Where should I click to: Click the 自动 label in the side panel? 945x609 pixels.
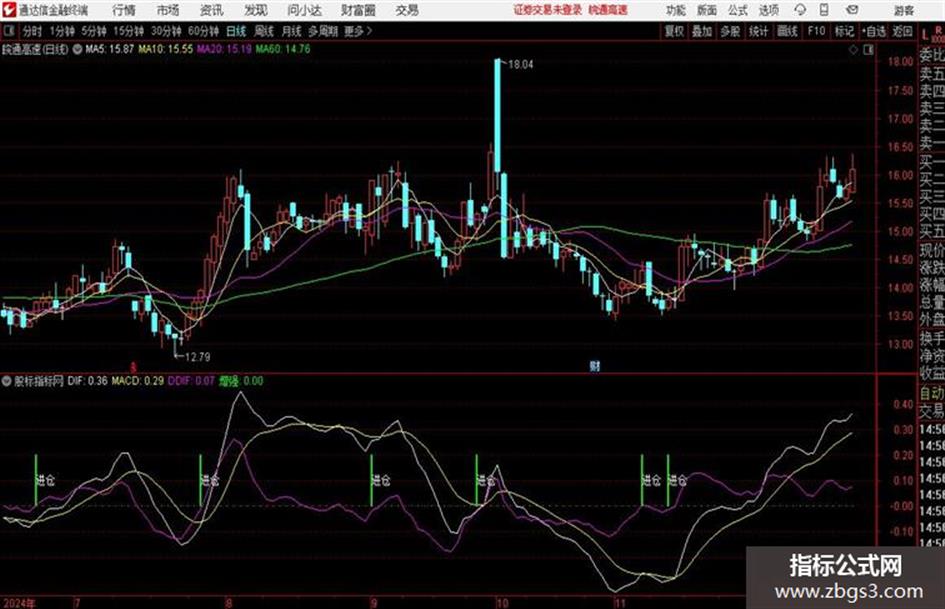click(932, 393)
